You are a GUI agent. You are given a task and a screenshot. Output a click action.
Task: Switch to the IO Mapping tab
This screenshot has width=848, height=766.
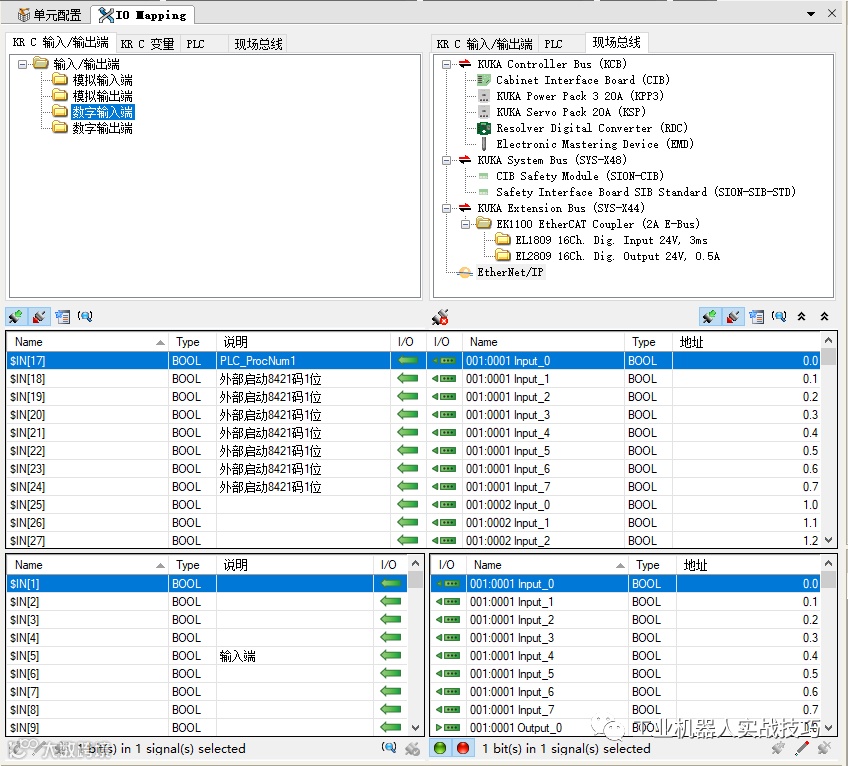(x=143, y=15)
